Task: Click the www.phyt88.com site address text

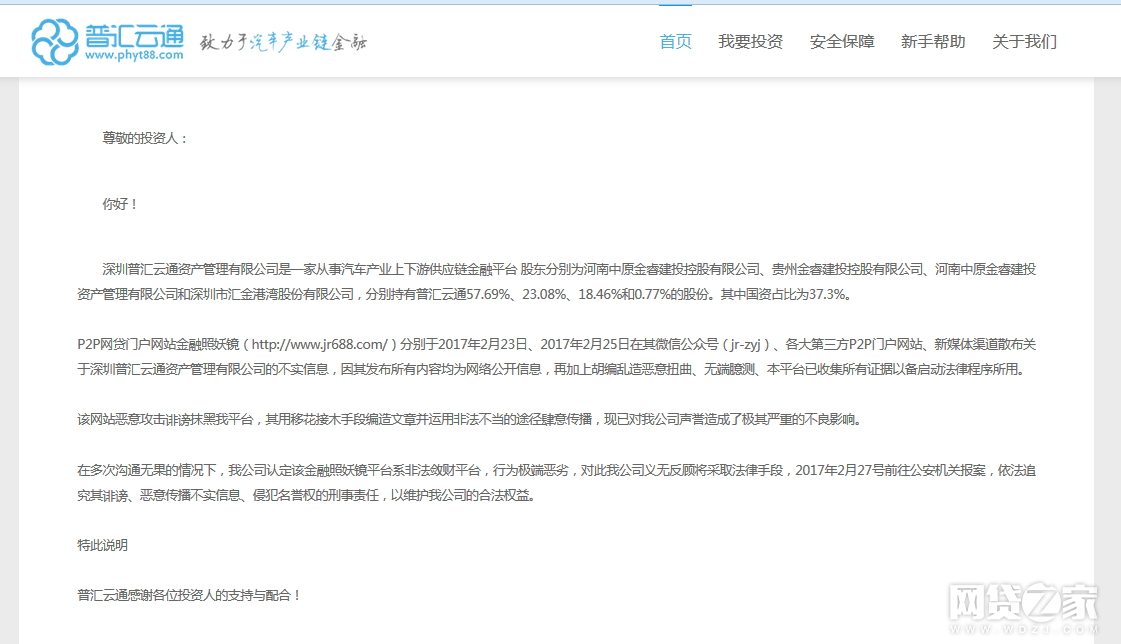Action: coord(134,55)
